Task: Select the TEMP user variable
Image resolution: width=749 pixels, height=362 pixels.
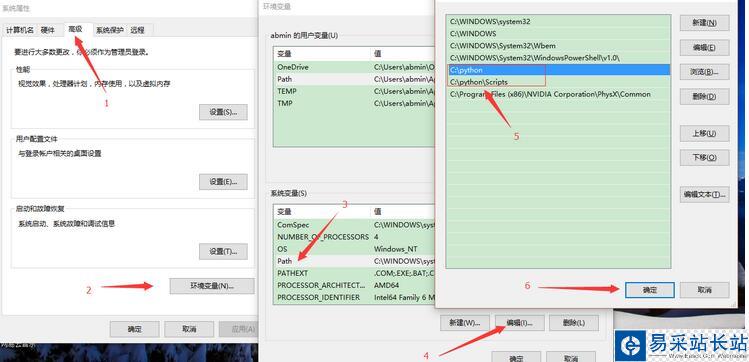Action: pyautogui.click(x=354, y=91)
